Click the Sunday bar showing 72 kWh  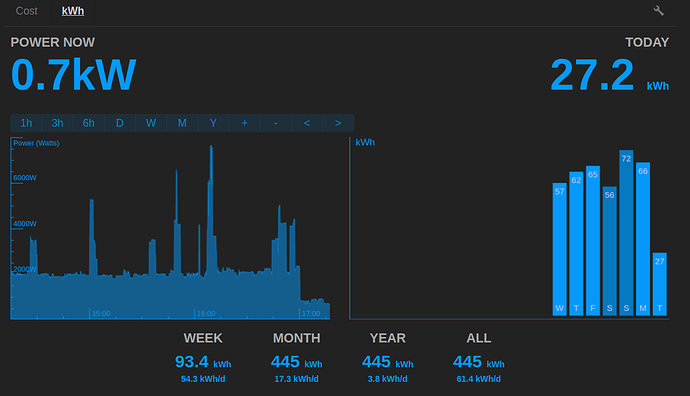click(626, 233)
